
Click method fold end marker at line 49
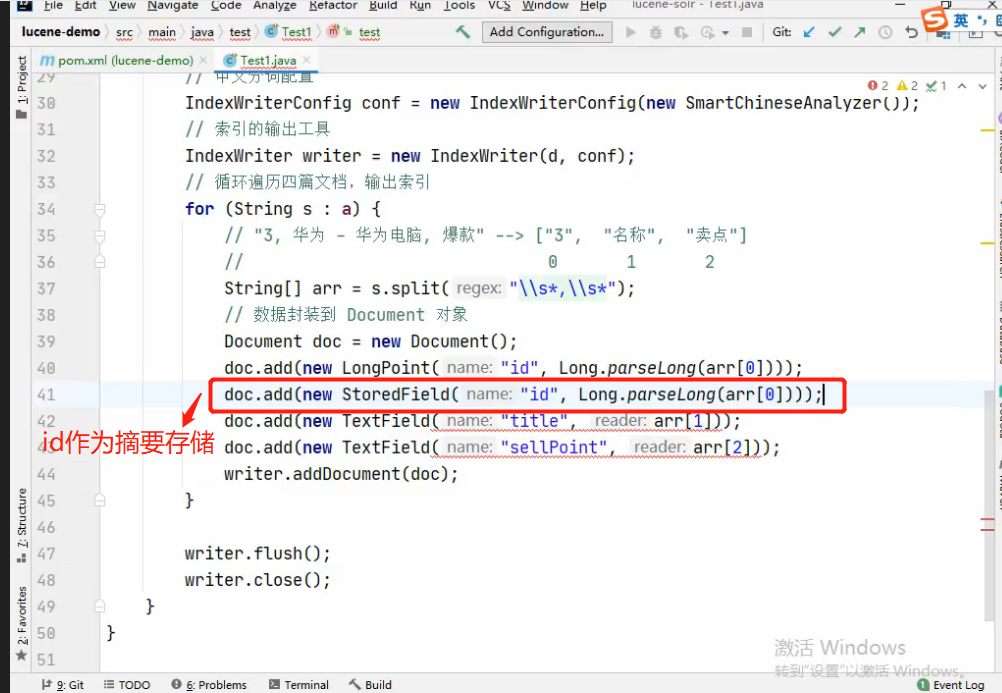tap(100, 606)
